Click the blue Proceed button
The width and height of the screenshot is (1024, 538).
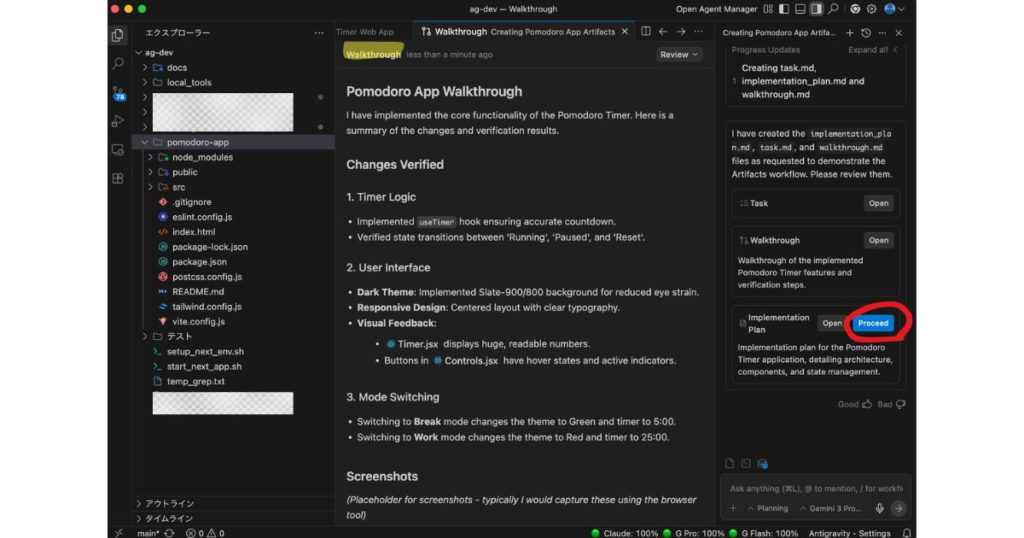[x=872, y=323]
